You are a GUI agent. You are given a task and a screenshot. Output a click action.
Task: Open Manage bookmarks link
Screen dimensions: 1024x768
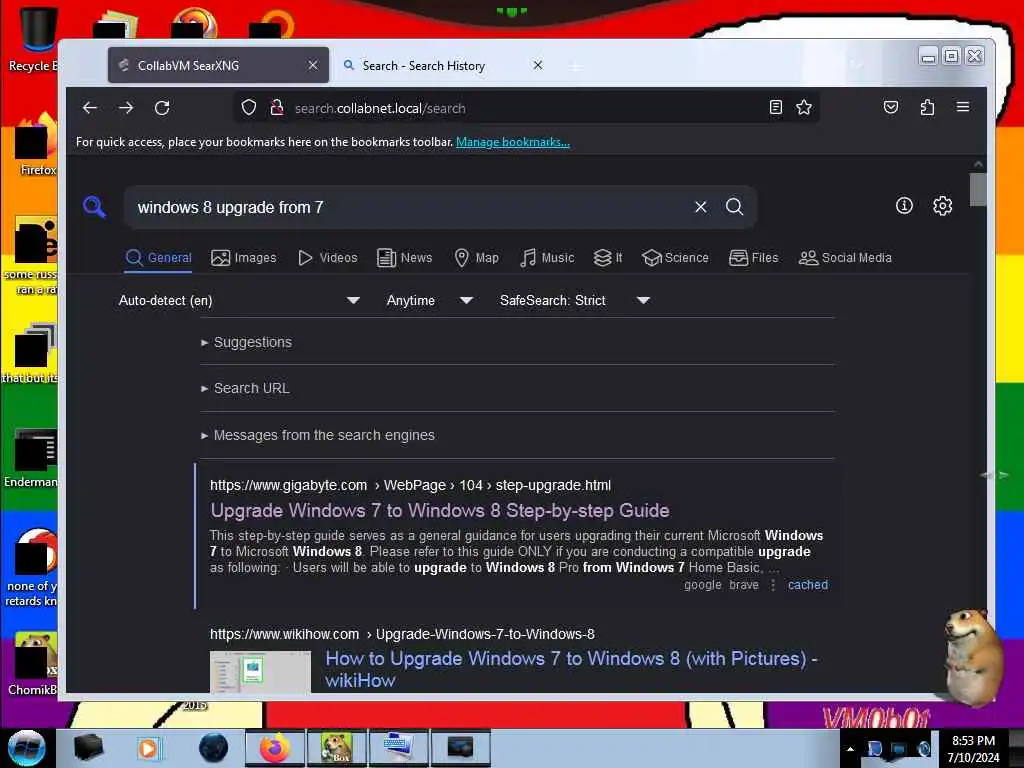point(513,142)
